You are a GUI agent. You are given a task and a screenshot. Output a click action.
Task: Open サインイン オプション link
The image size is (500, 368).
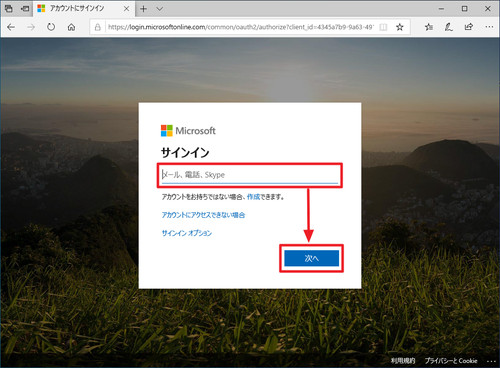[x=187, y=233]
